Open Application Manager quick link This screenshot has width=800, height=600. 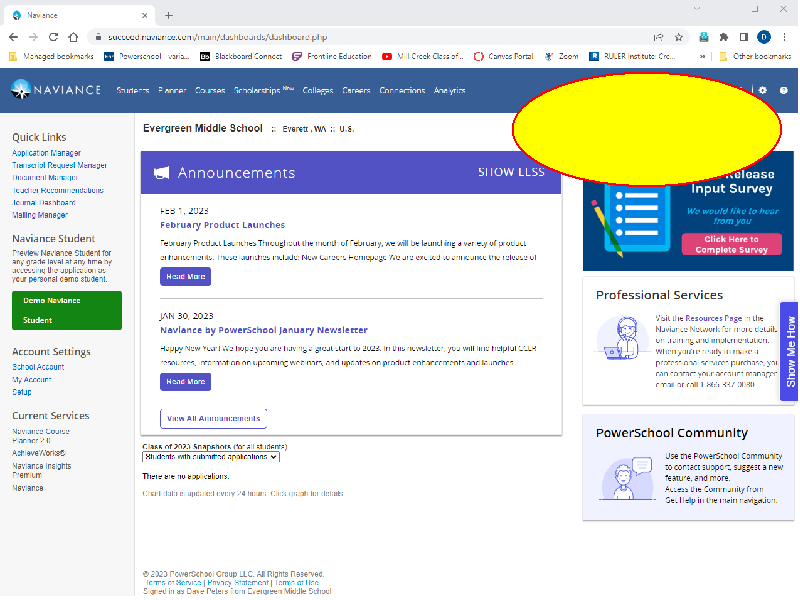click(46, 153)
